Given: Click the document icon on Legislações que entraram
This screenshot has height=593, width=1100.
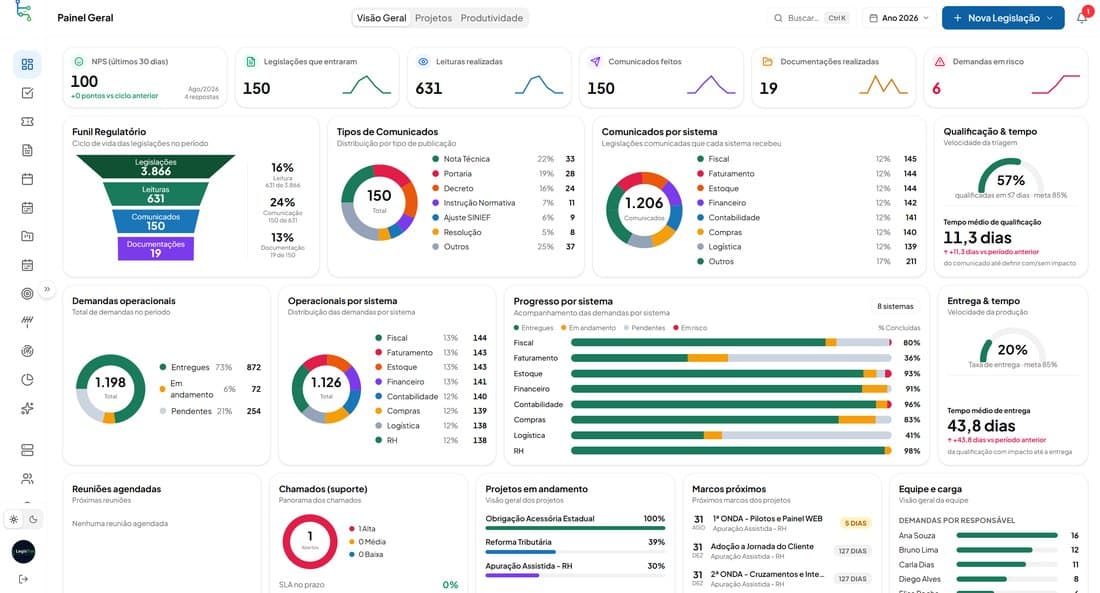Looking at the screenshot, I should 251,62.
